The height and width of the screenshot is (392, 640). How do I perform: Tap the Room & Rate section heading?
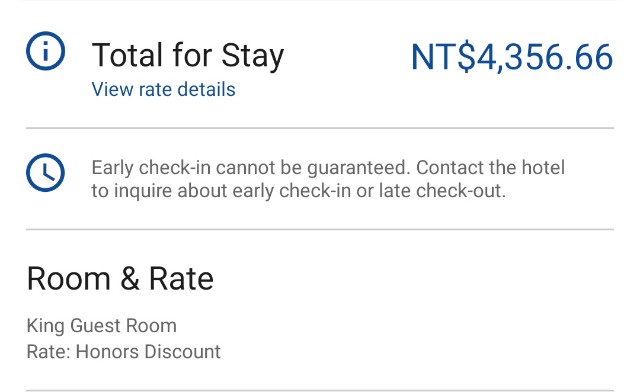tap(120, 279)
